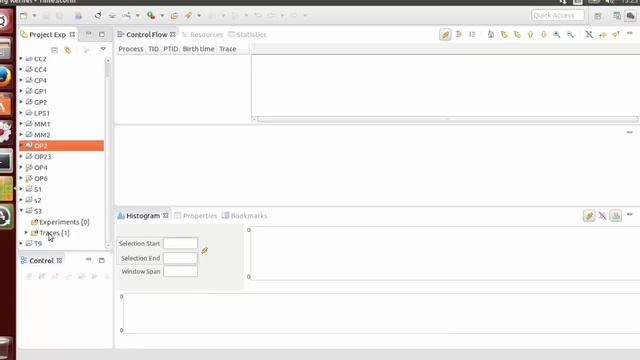Expand the GP1 project node

point(21,91)
